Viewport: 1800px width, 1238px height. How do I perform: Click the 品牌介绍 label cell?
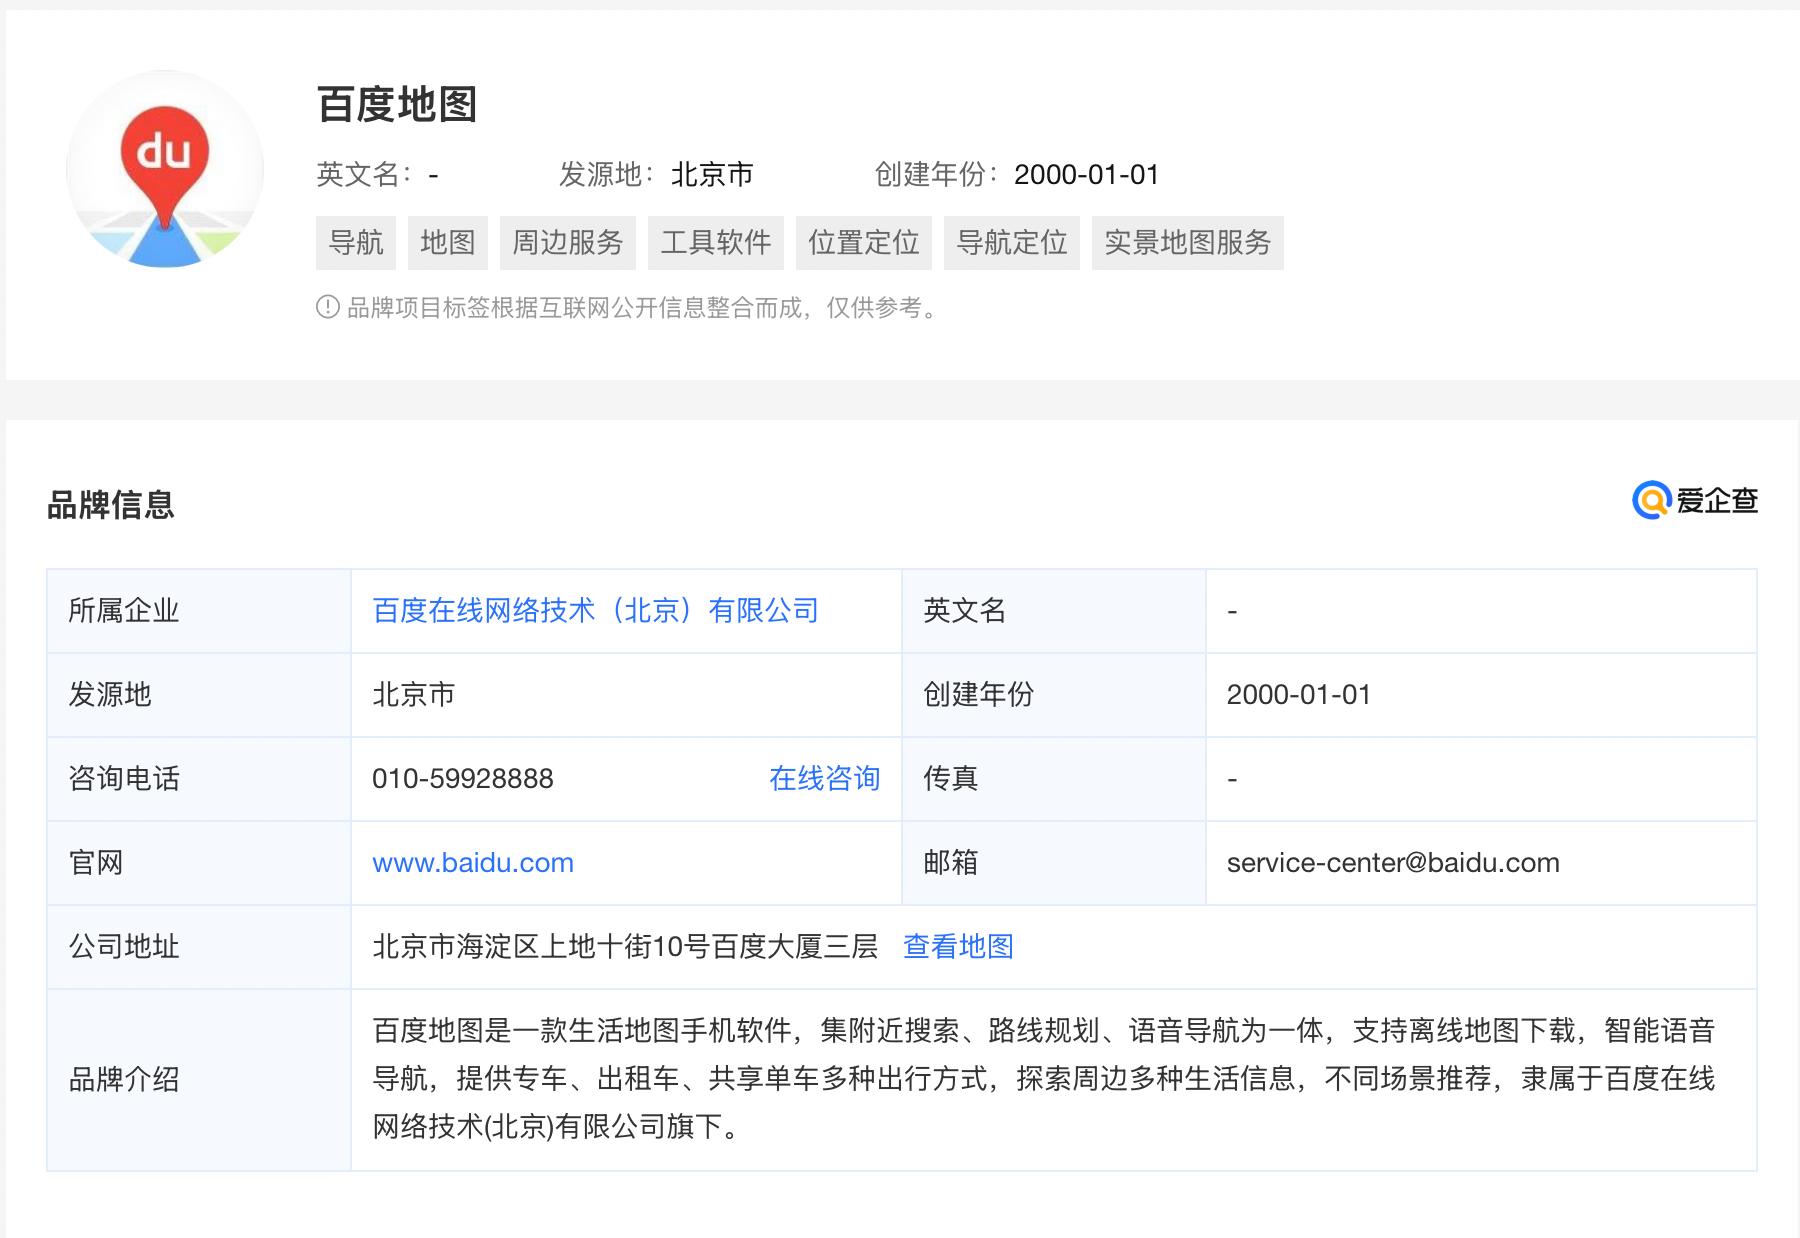pyautogui.click(x=199, y=1080)
